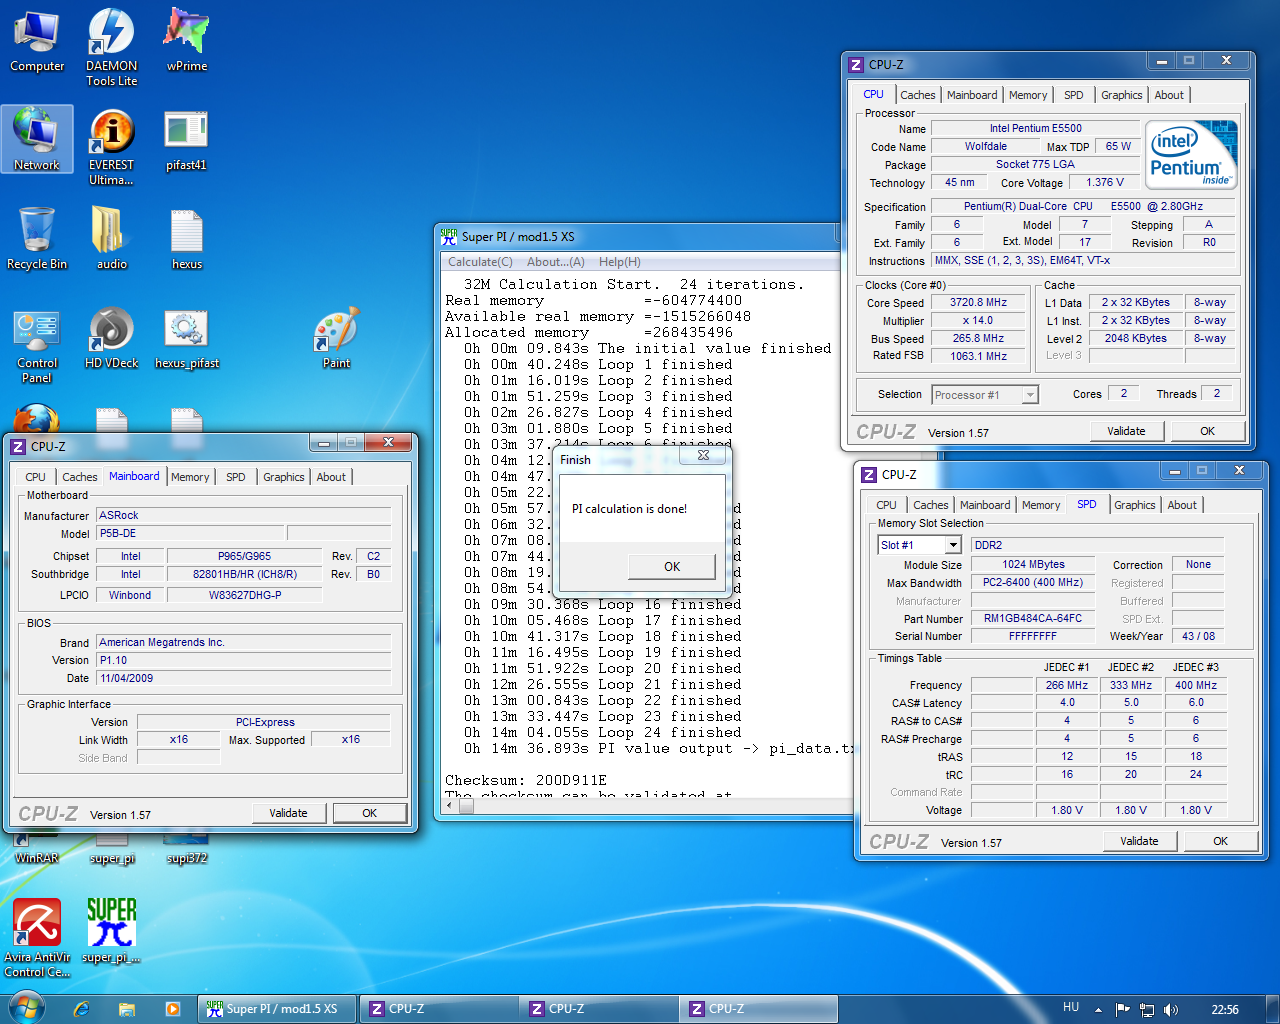Open Windows Explorer from taskbar

pyautogui.click(x=127, y=1009)
